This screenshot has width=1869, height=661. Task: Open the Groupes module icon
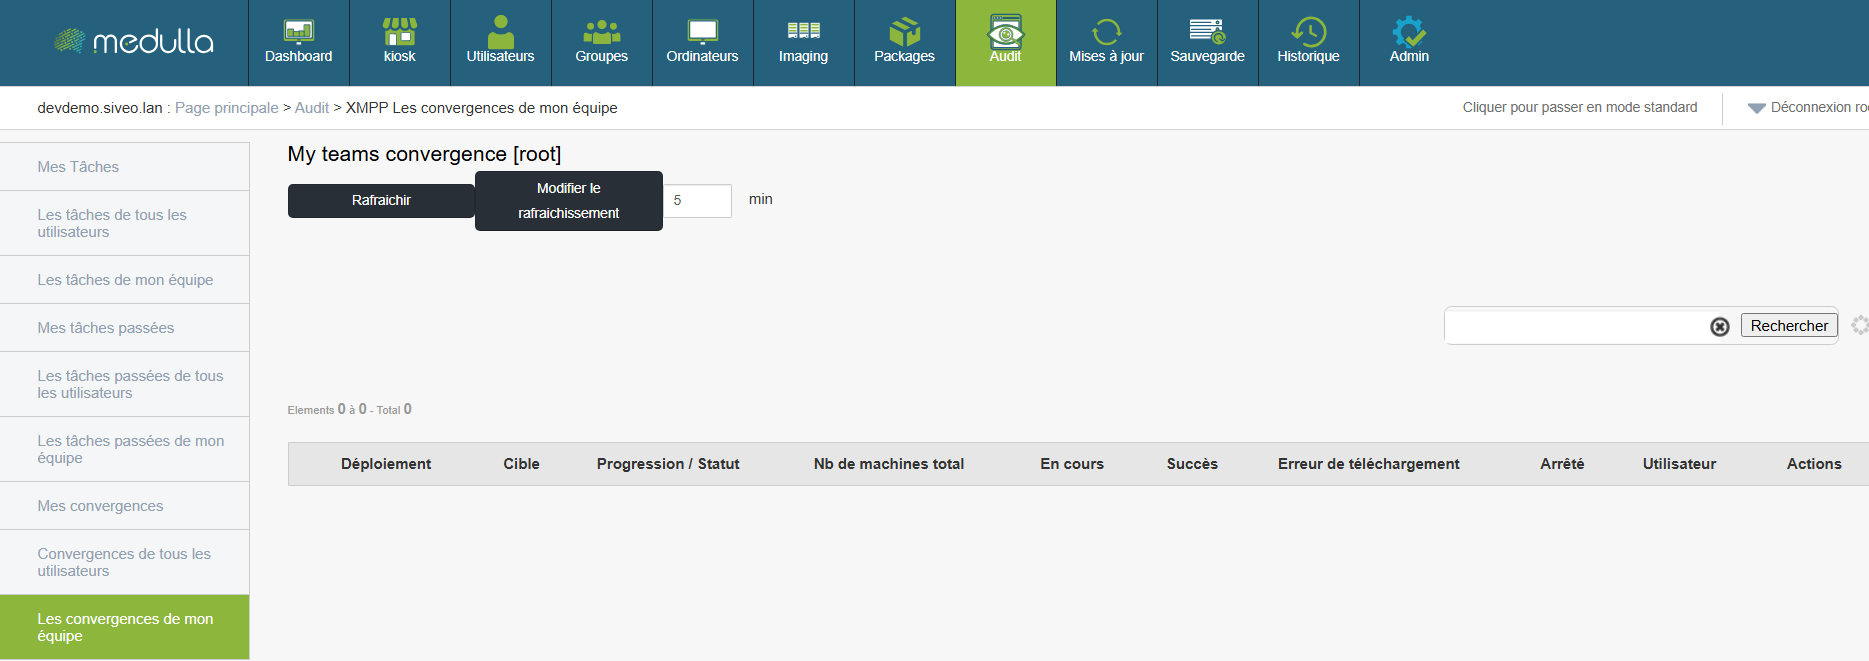point(601,33)
